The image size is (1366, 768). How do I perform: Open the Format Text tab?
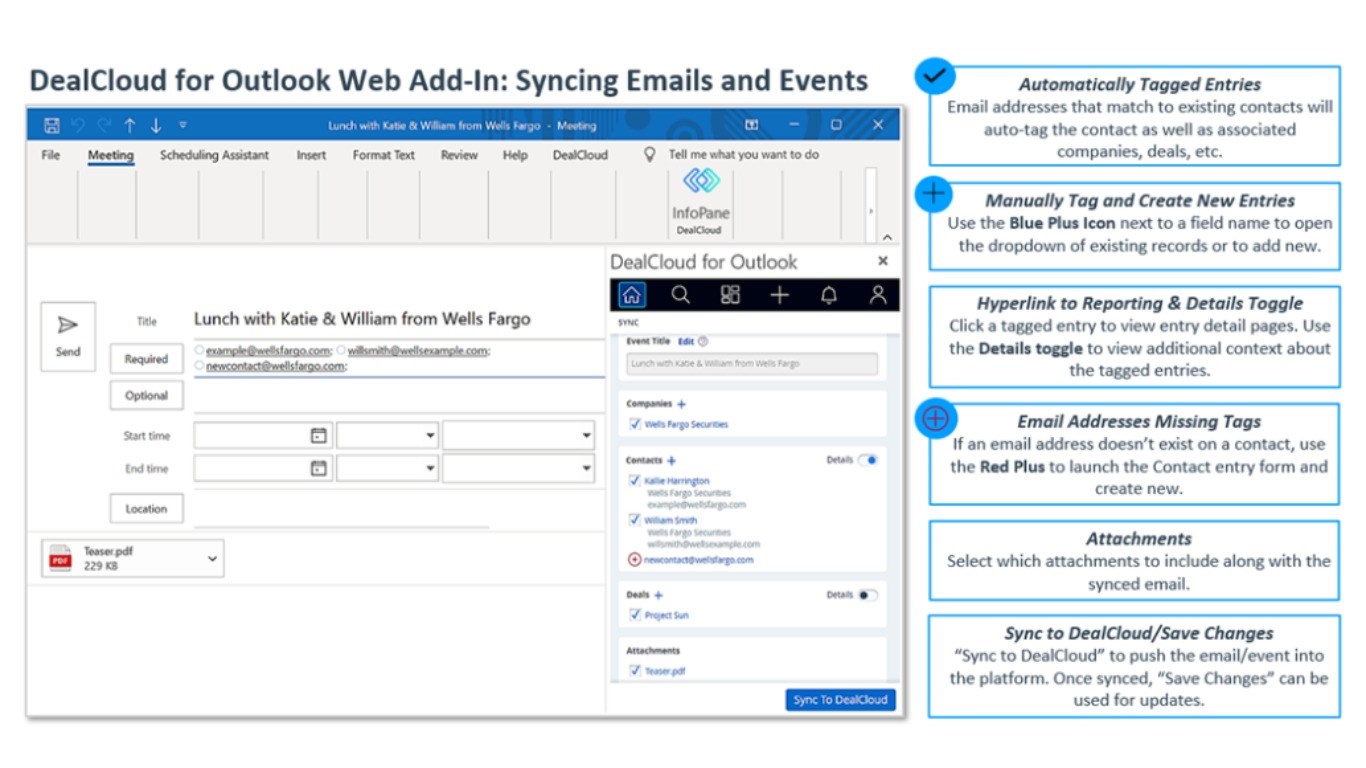click(383, 155)
